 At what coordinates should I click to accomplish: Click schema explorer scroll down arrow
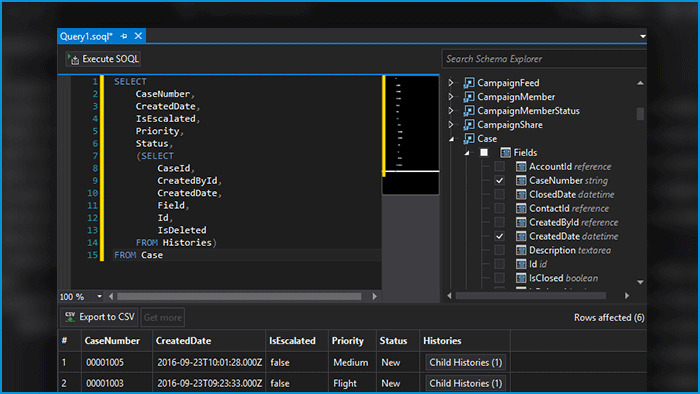(640, 282)
